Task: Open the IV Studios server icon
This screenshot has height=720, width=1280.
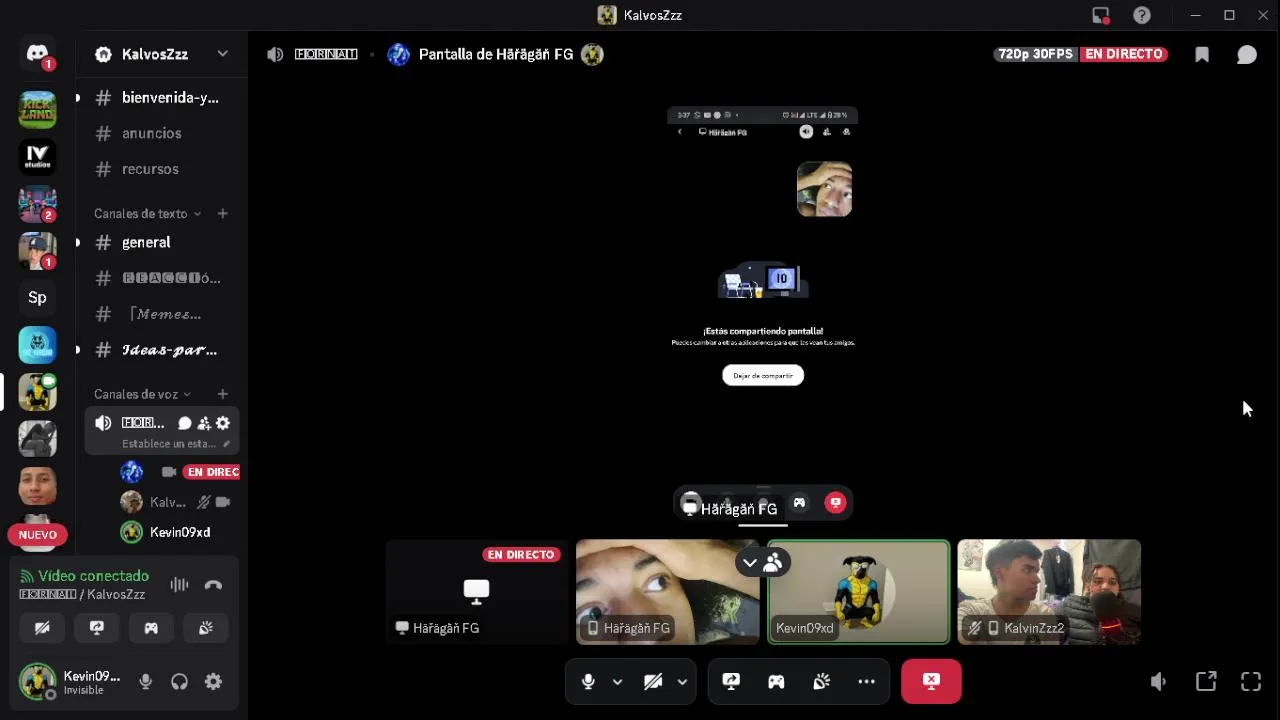Action: [x=37, y=157]
